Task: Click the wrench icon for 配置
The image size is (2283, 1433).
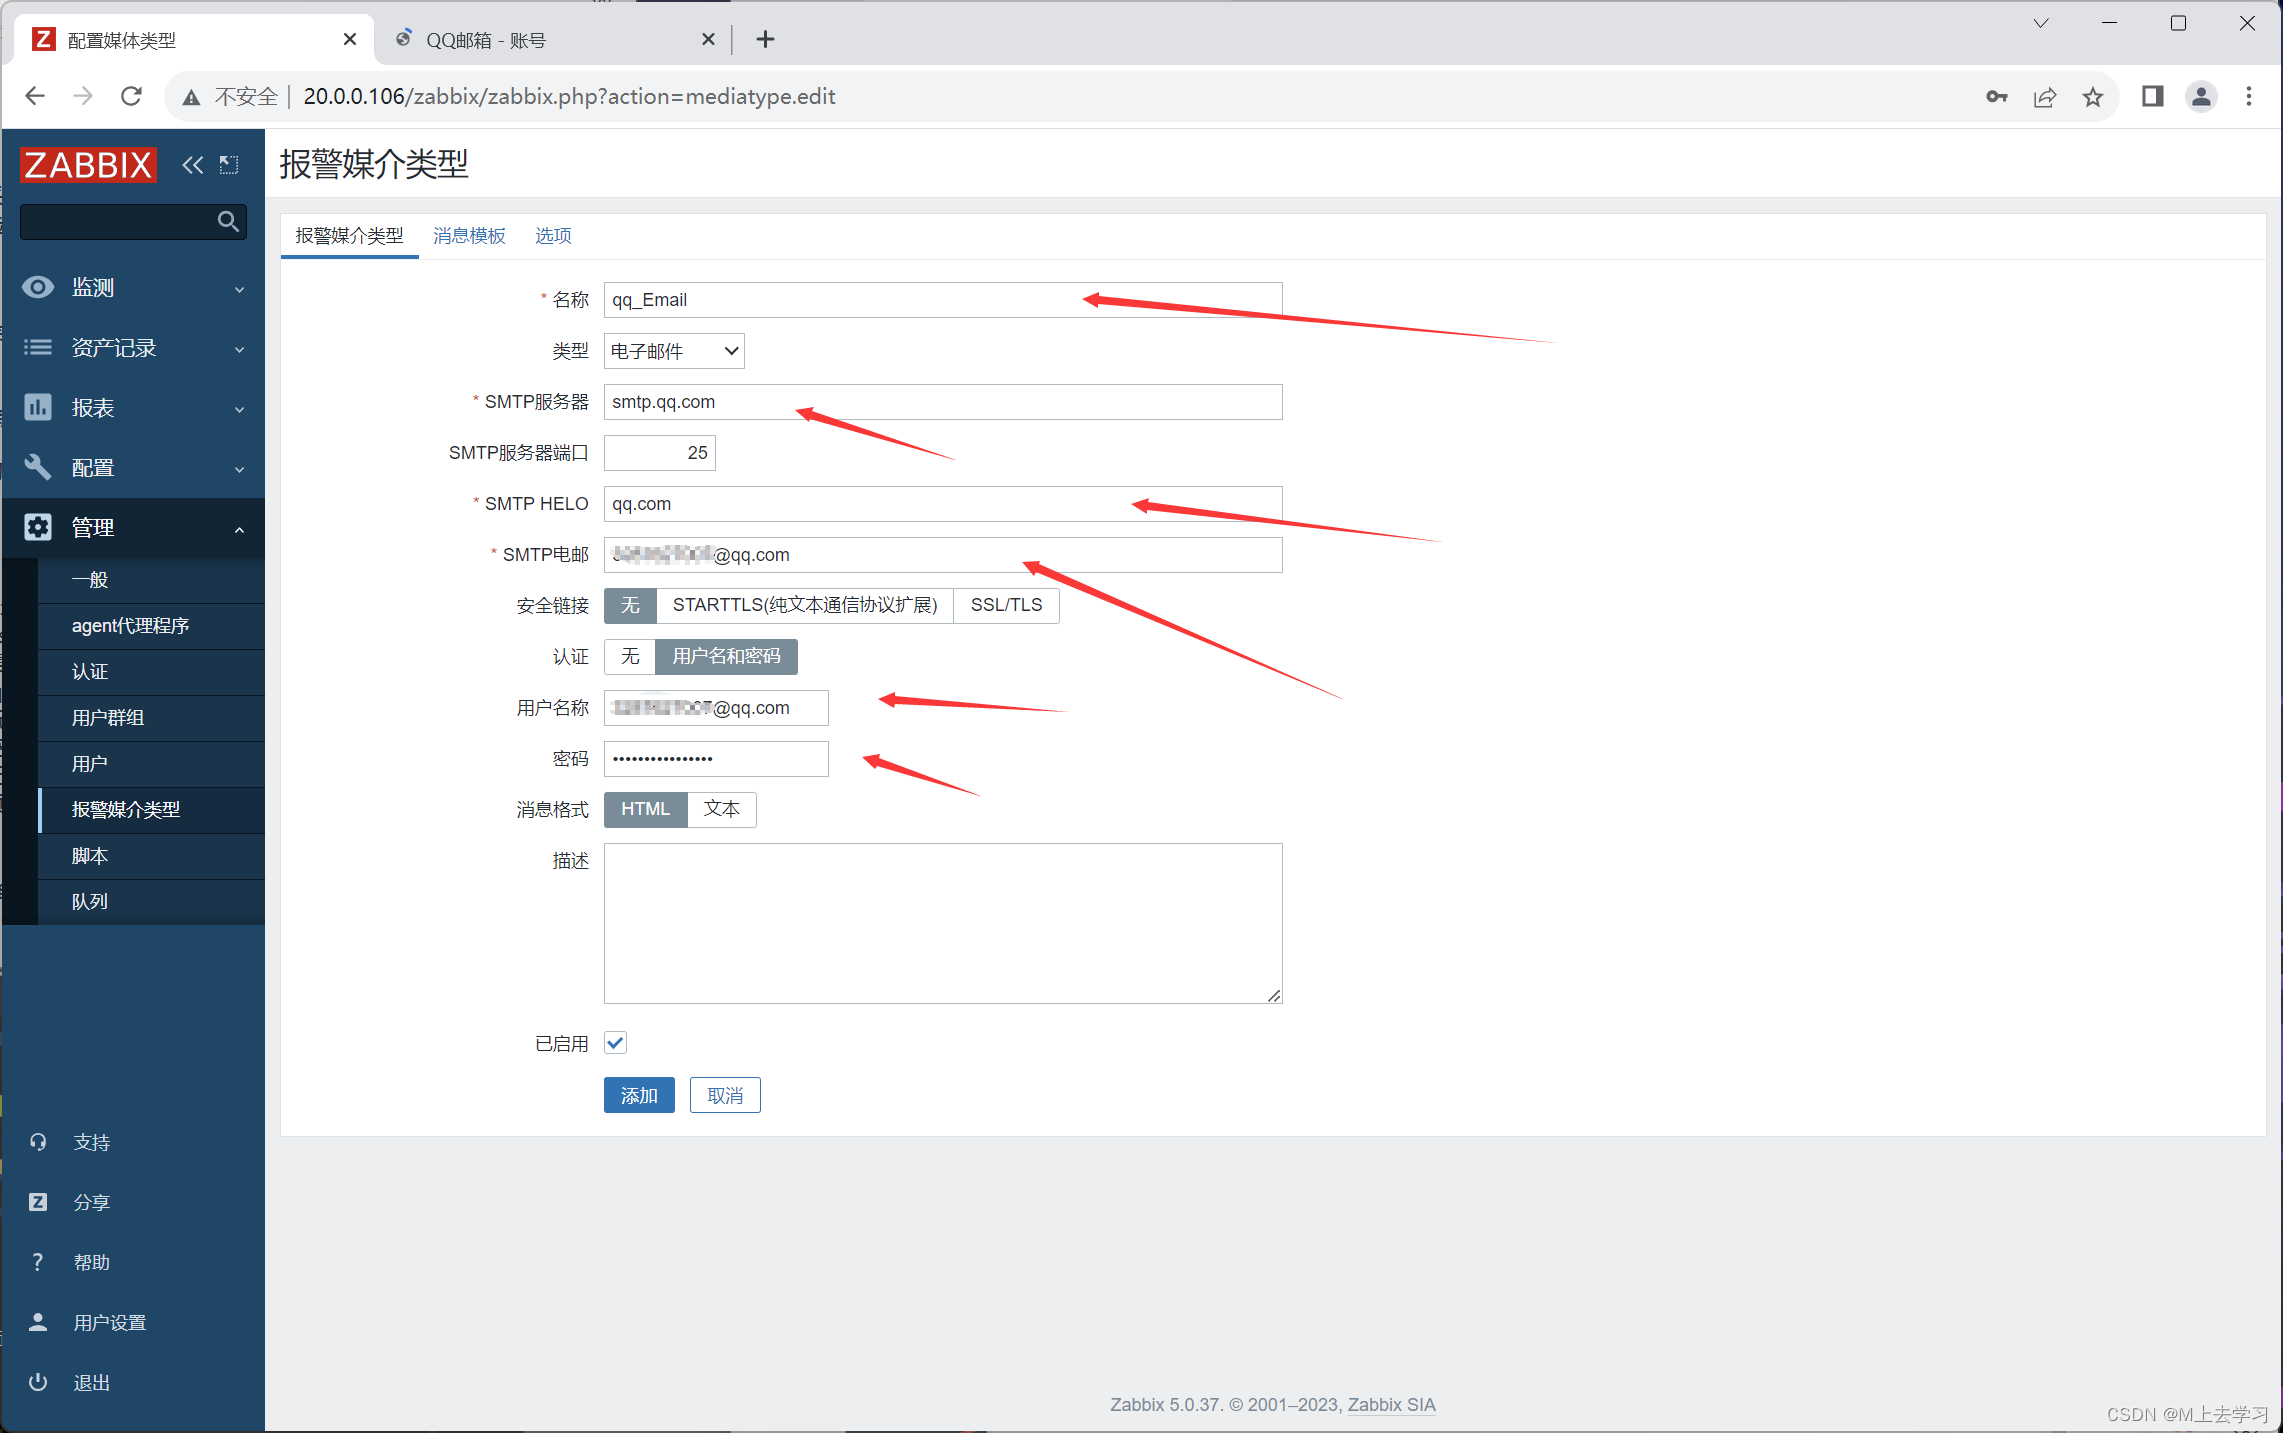Action: tap(38, 467)
